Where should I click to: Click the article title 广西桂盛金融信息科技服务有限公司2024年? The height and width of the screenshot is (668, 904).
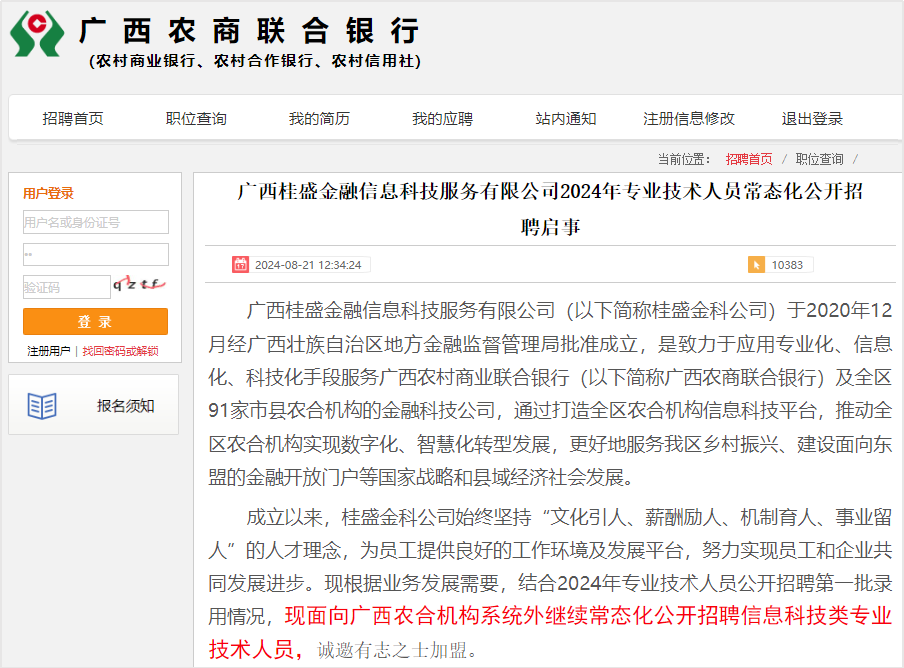[x=550, y=209]
